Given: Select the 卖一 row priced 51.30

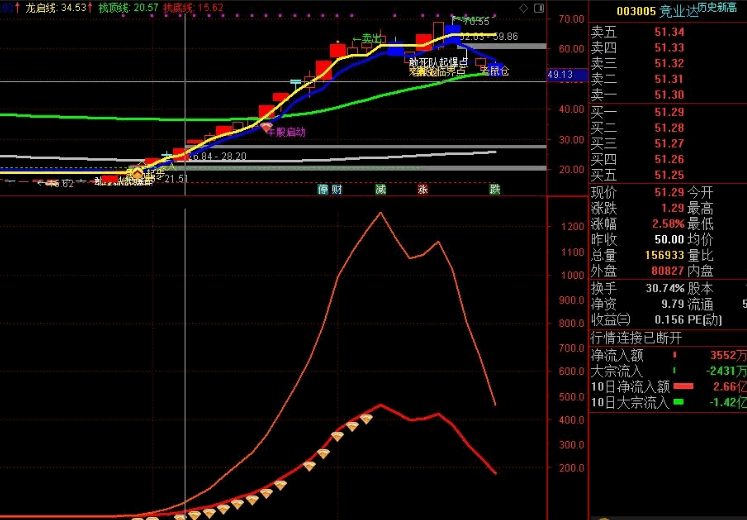Looking at the screenshot, I should point(668,95).
